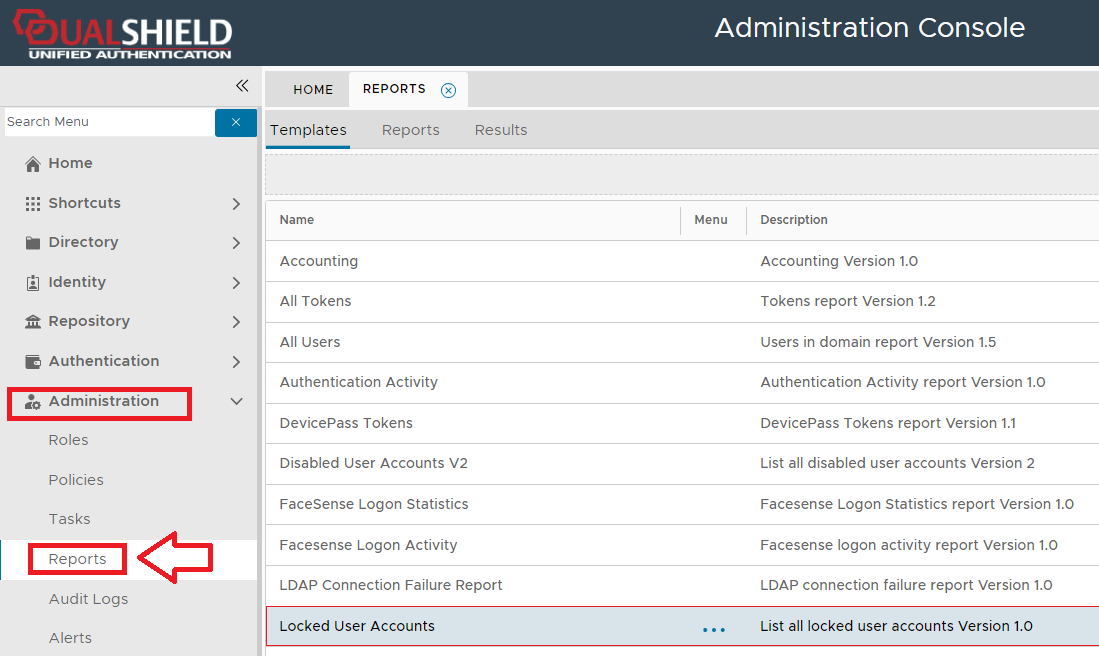Click in the Search Menu field
The width and height of the screenshot is (1099, 656).
pos(108,122)
